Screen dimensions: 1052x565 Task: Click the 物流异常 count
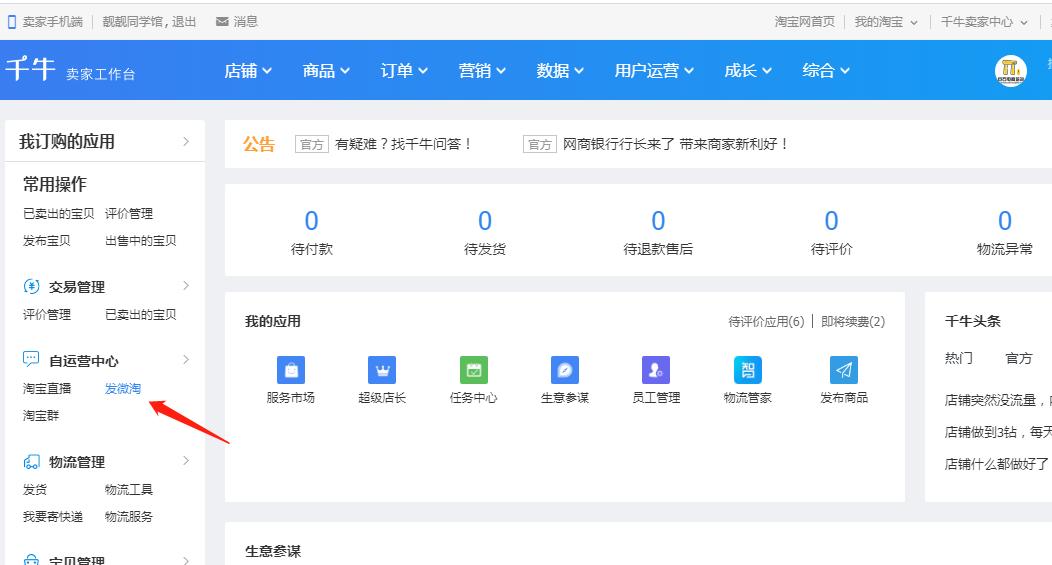(x=1004, y=221)
